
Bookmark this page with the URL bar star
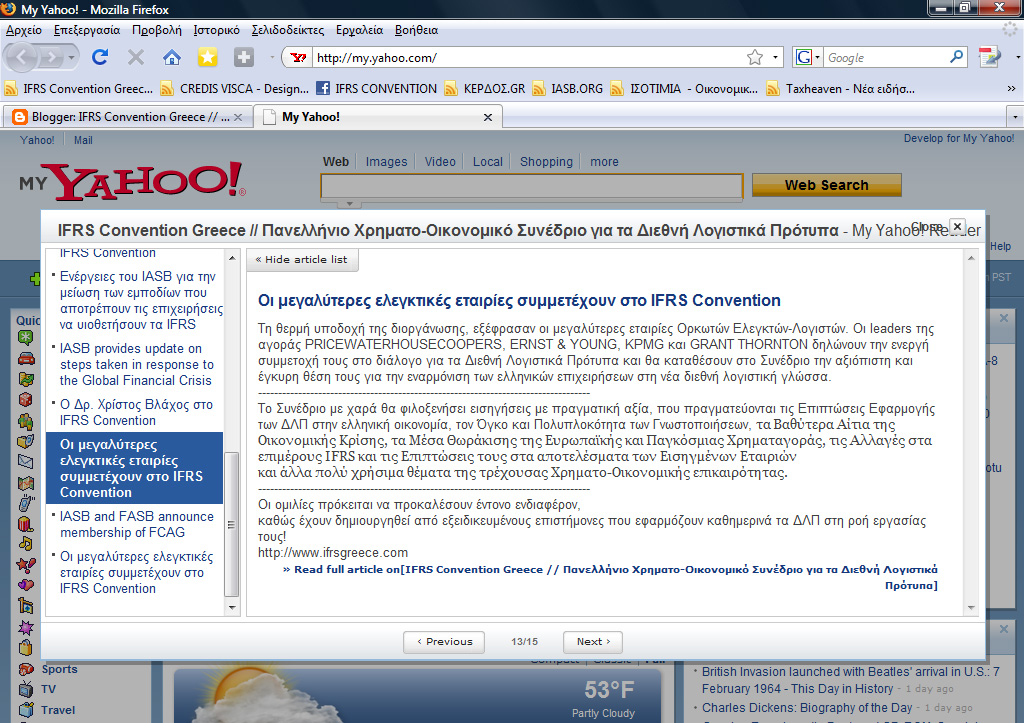(x=755, y=58)
